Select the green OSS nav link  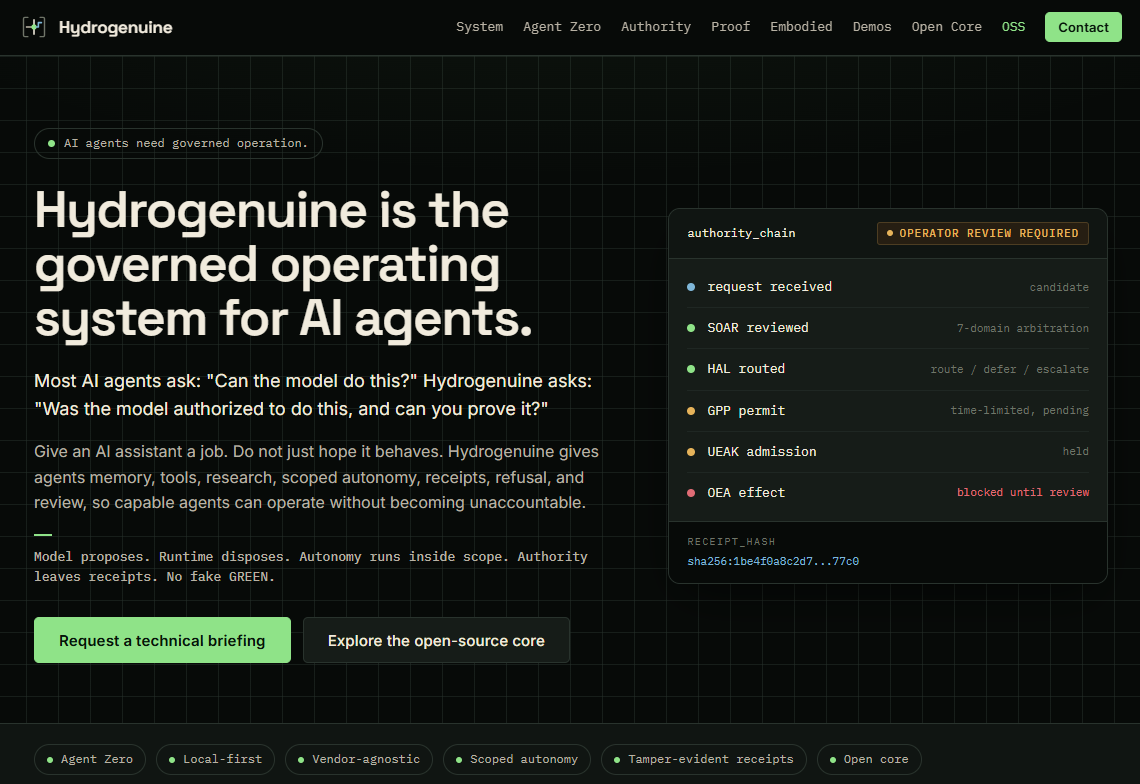point(1013,27)
